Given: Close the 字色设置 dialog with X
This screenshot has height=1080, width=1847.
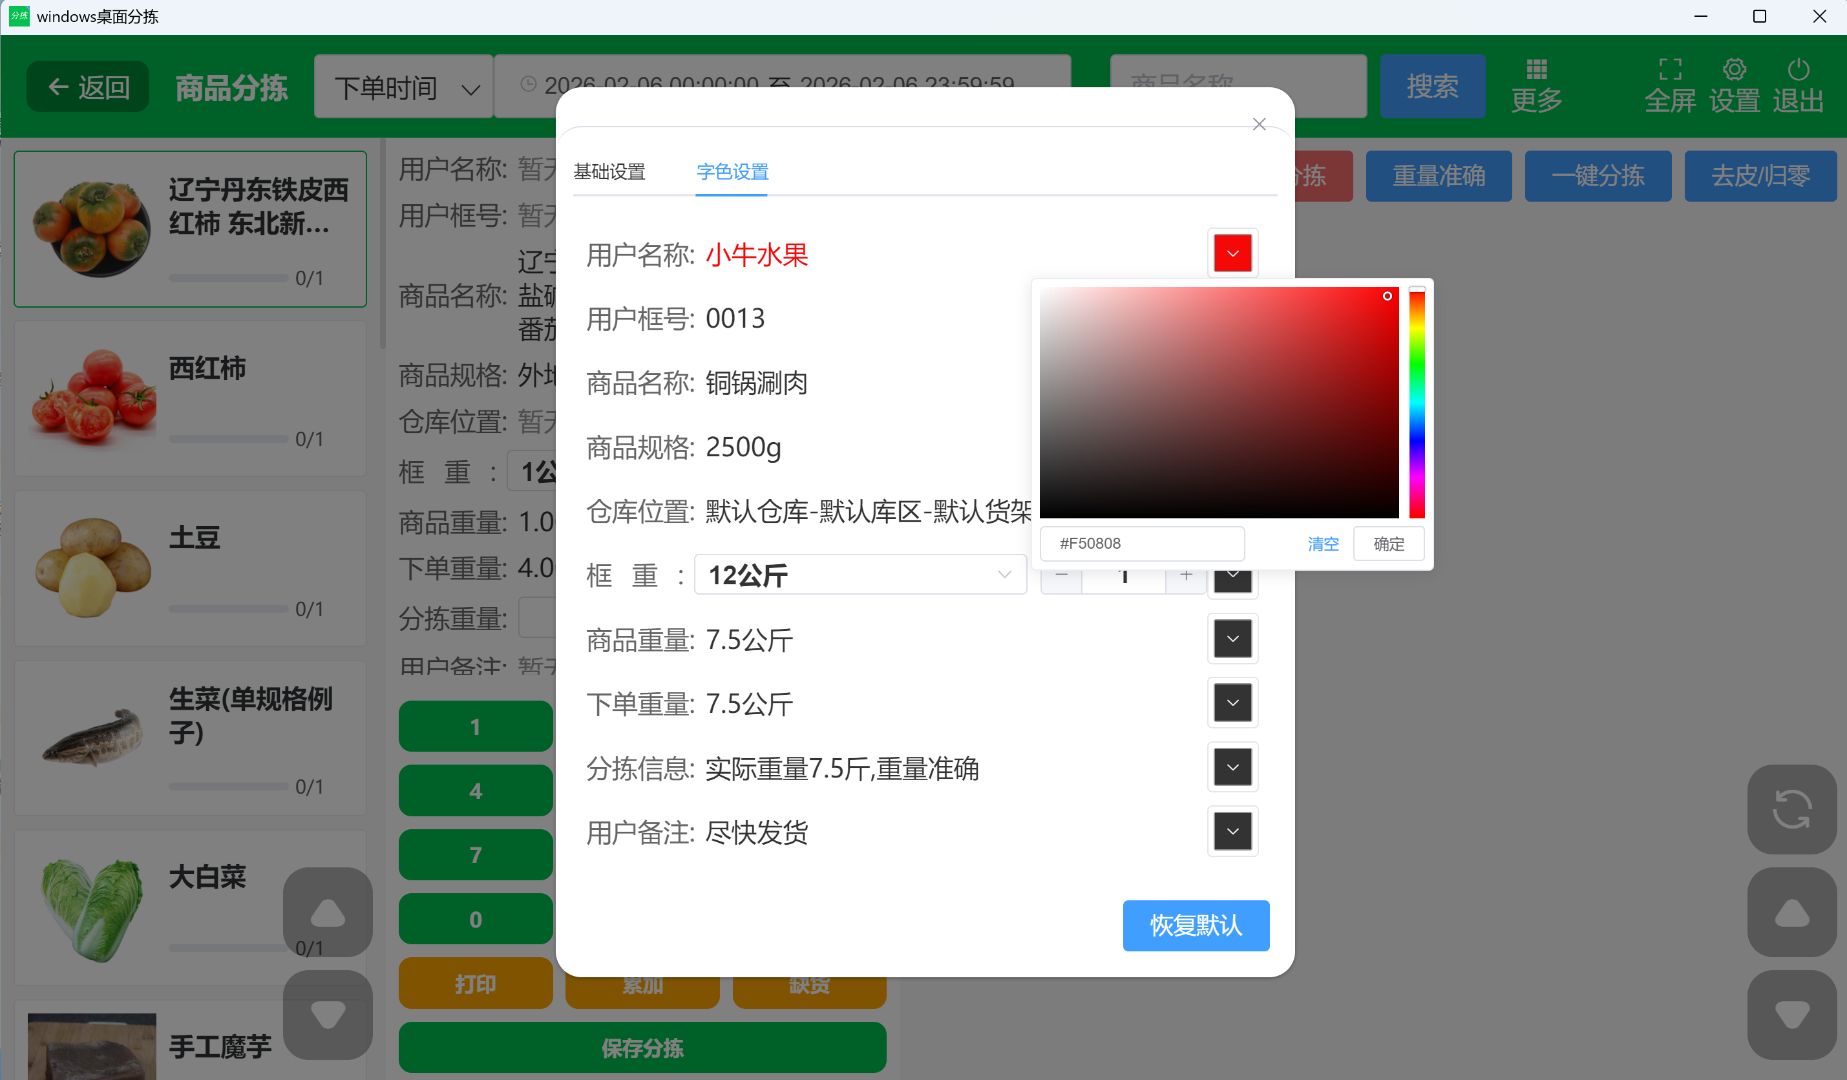Looking at the screenshot, I should click(x=1259, y=124).
